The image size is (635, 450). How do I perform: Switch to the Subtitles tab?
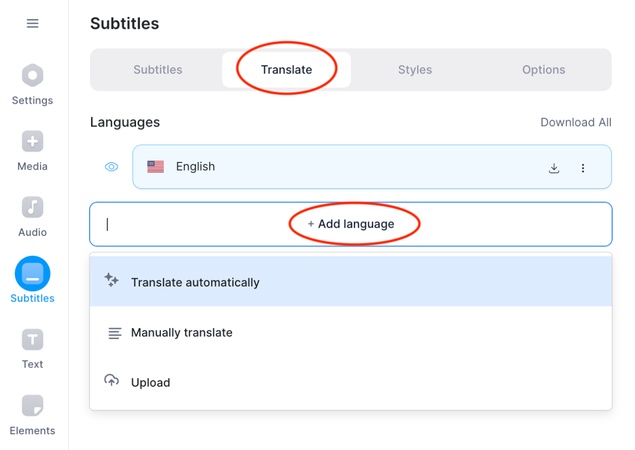(x=158, y=70)
